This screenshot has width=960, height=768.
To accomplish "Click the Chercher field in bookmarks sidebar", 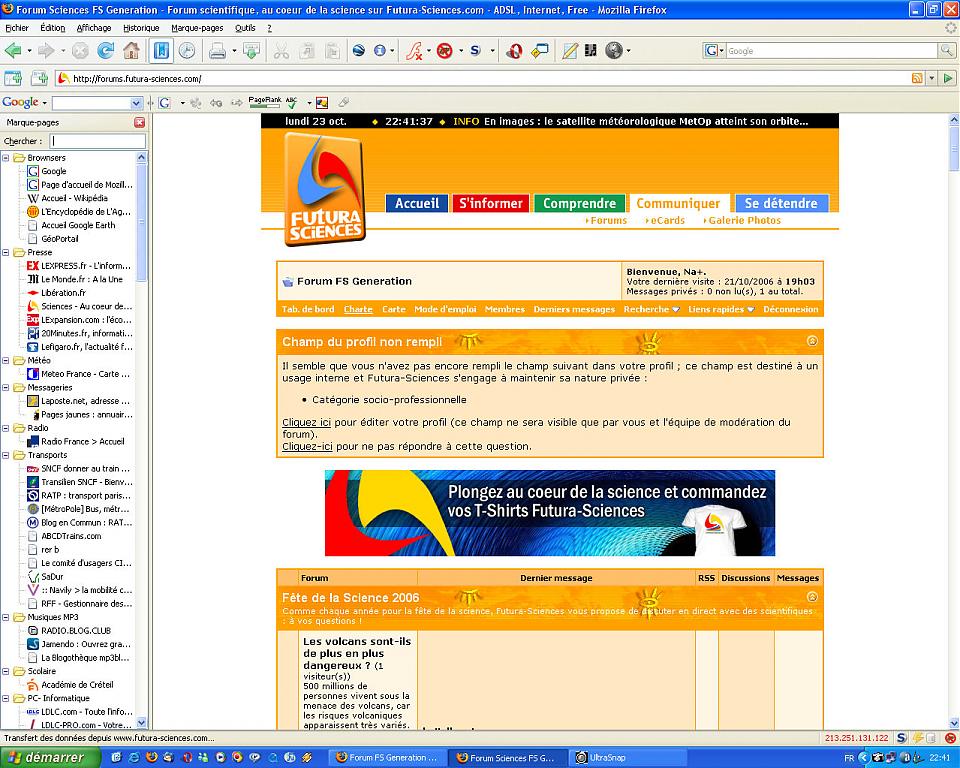I will coord(97,141).
